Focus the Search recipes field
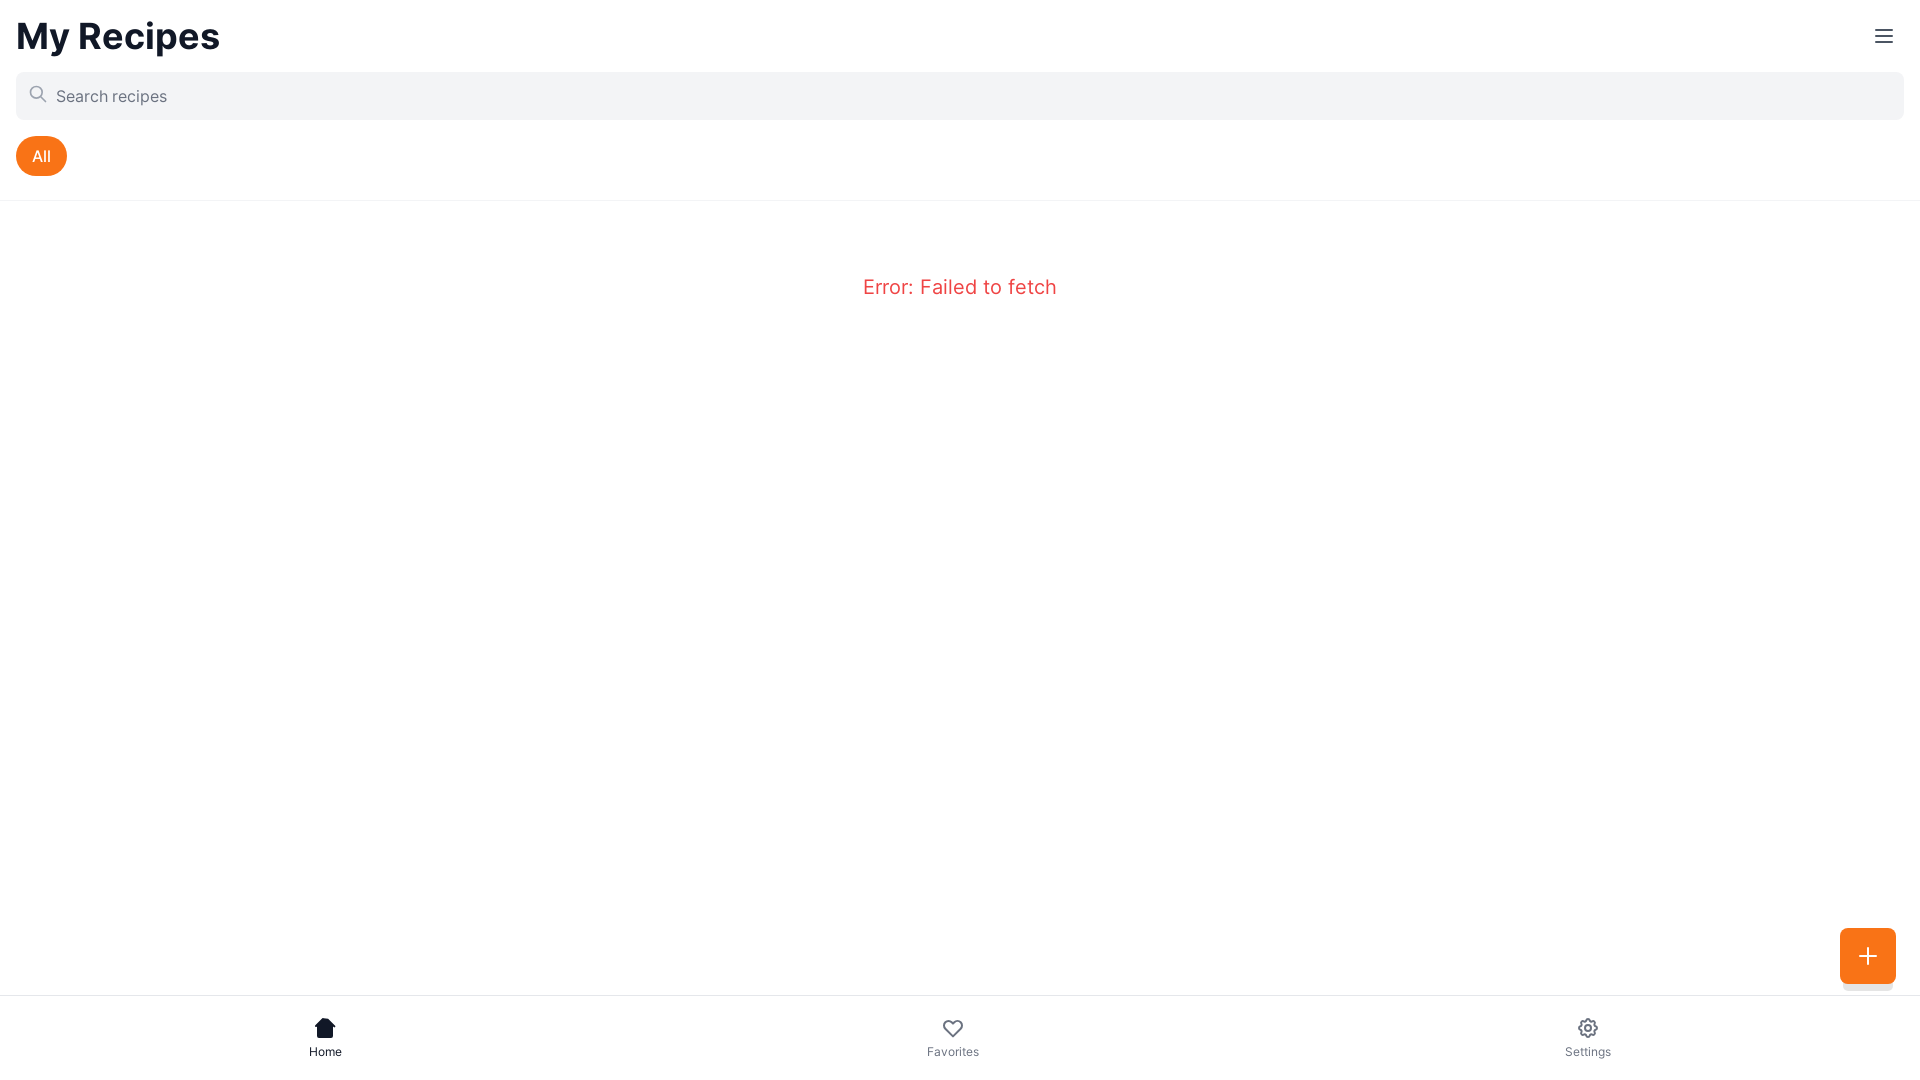The height and width of the screenshot is (1080, 1920). [x=960, y=96]
